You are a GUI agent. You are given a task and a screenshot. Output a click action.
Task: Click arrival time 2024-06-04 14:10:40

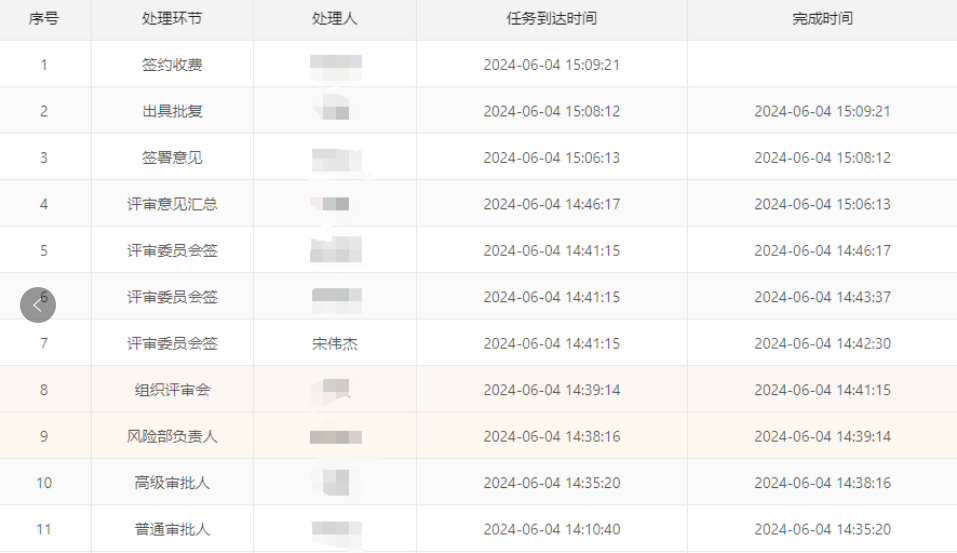(551, 529)
